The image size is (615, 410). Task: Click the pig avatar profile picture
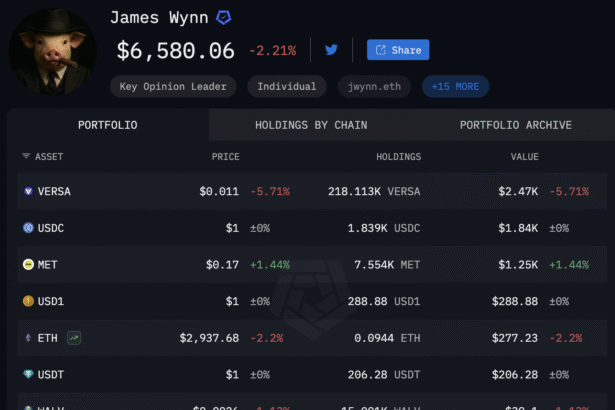coord(51,50)
